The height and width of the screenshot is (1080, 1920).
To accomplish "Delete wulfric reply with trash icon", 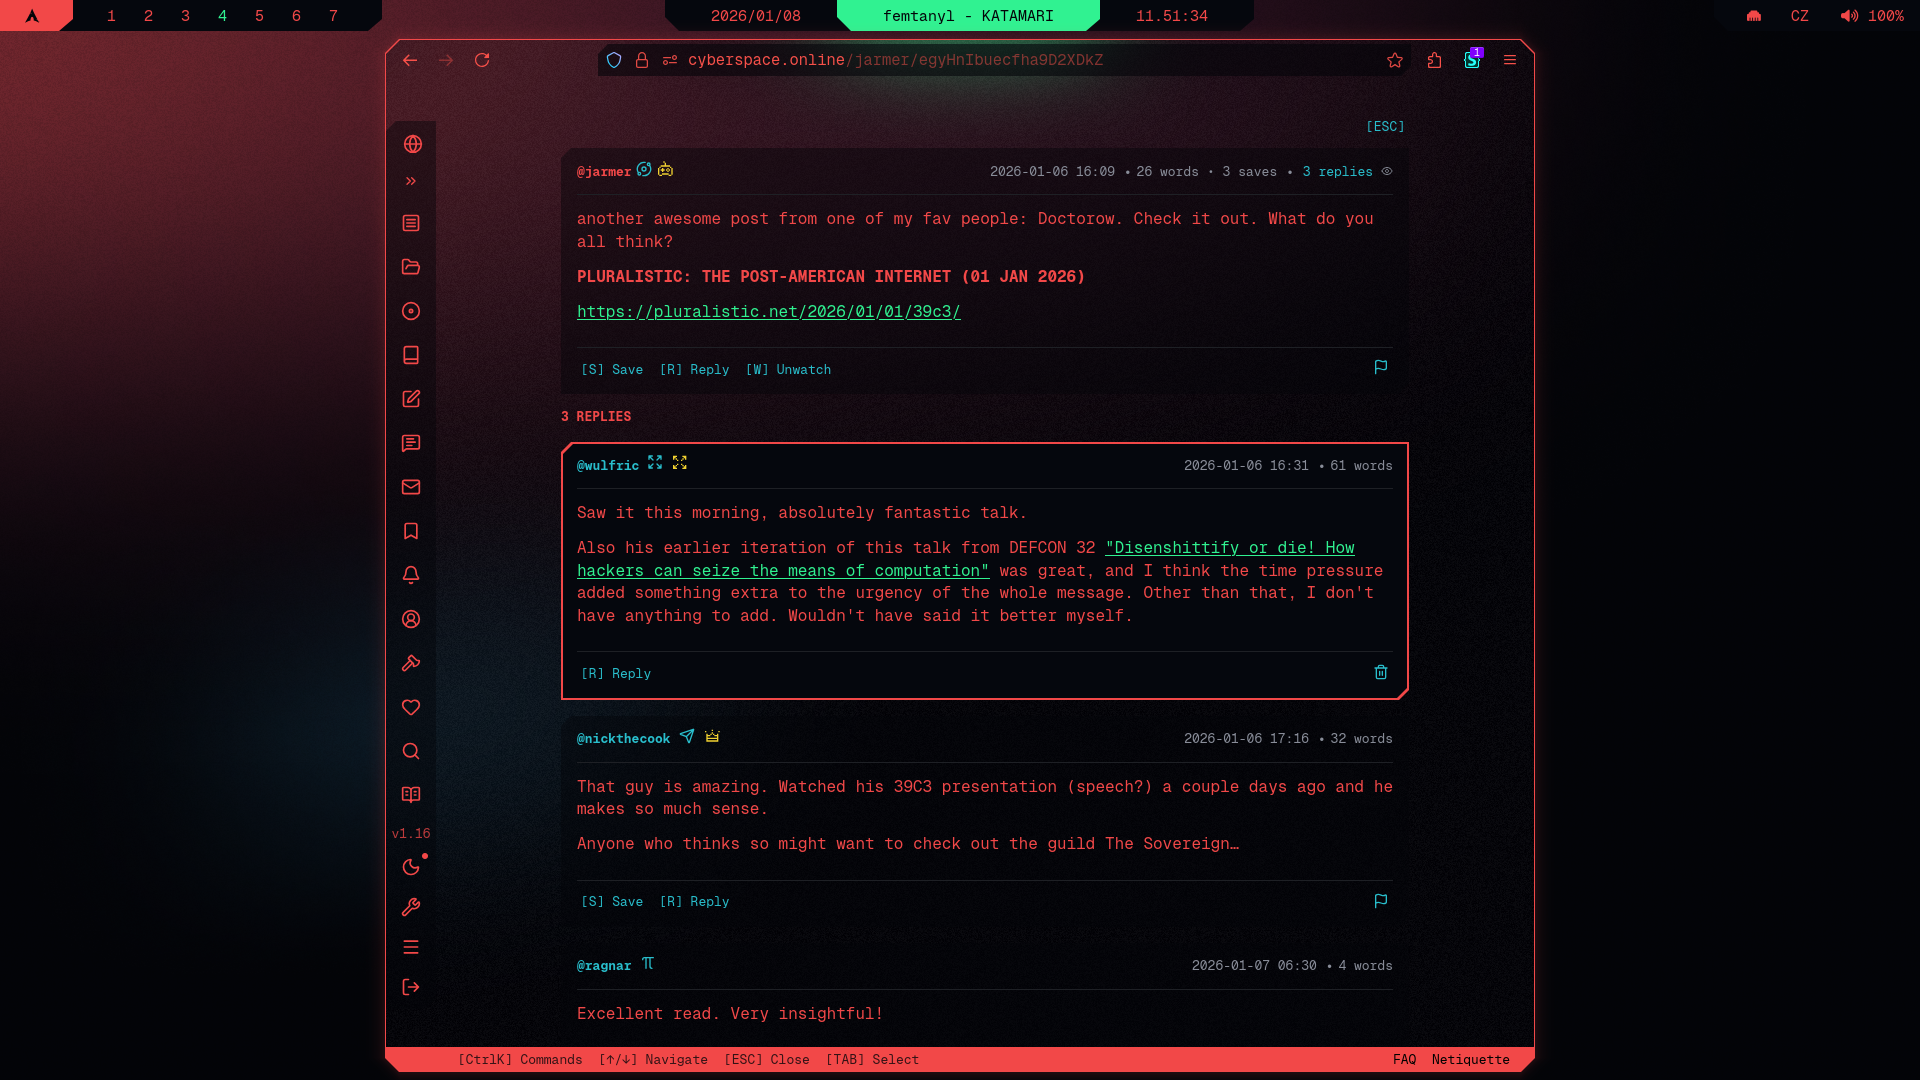I will 1381,672.
